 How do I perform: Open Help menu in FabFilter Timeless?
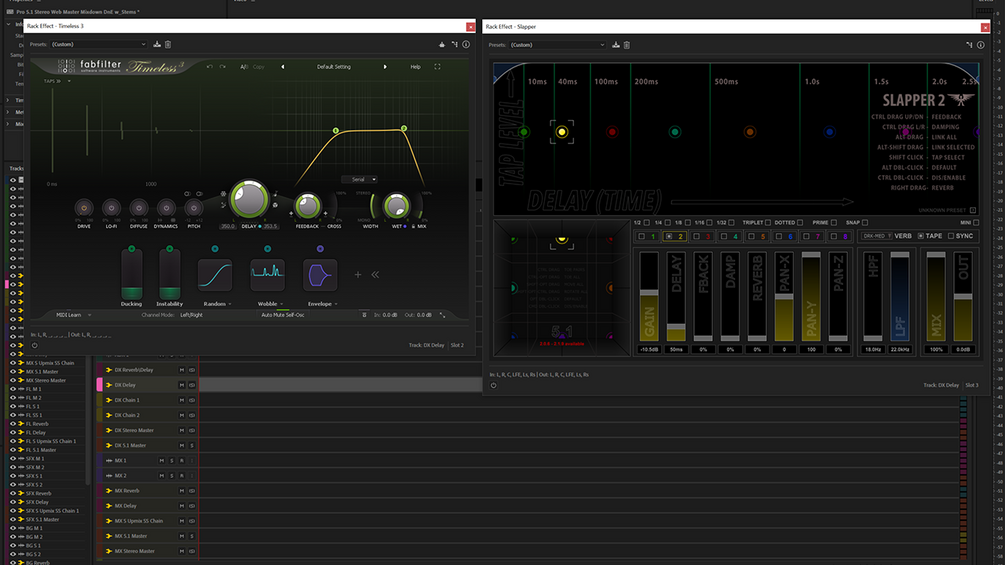click(415, 67)
